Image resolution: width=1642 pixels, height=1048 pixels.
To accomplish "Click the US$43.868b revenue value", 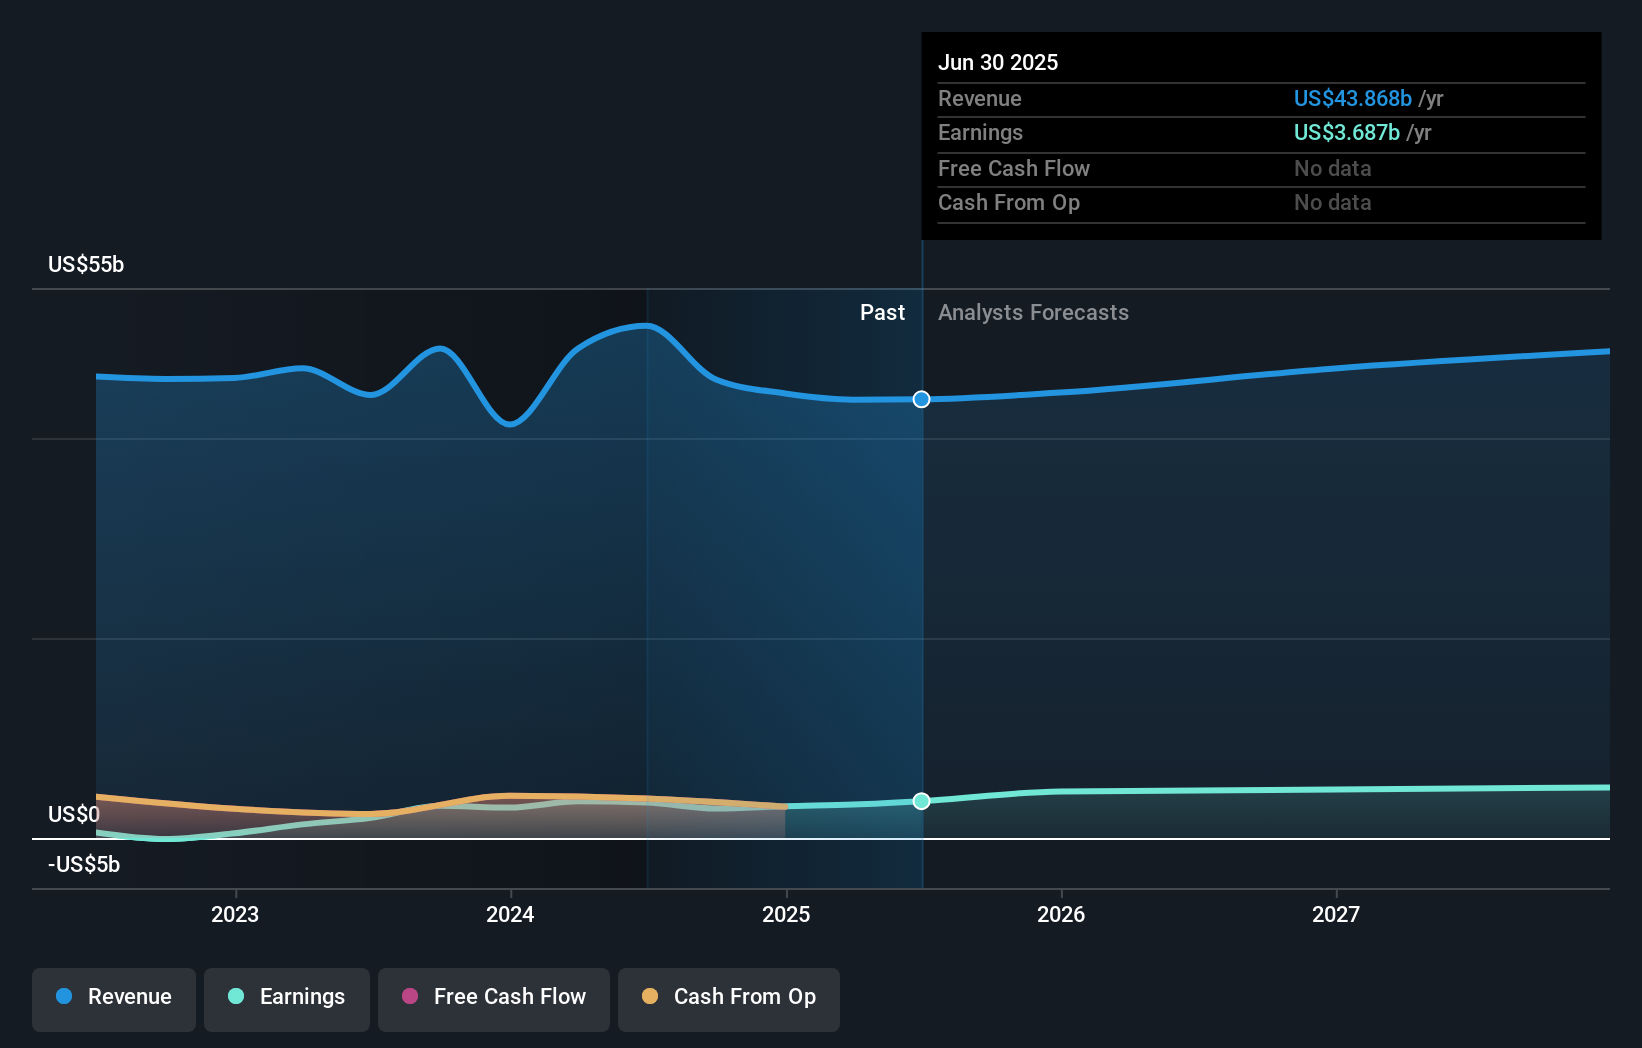I will click(1353, 98).
